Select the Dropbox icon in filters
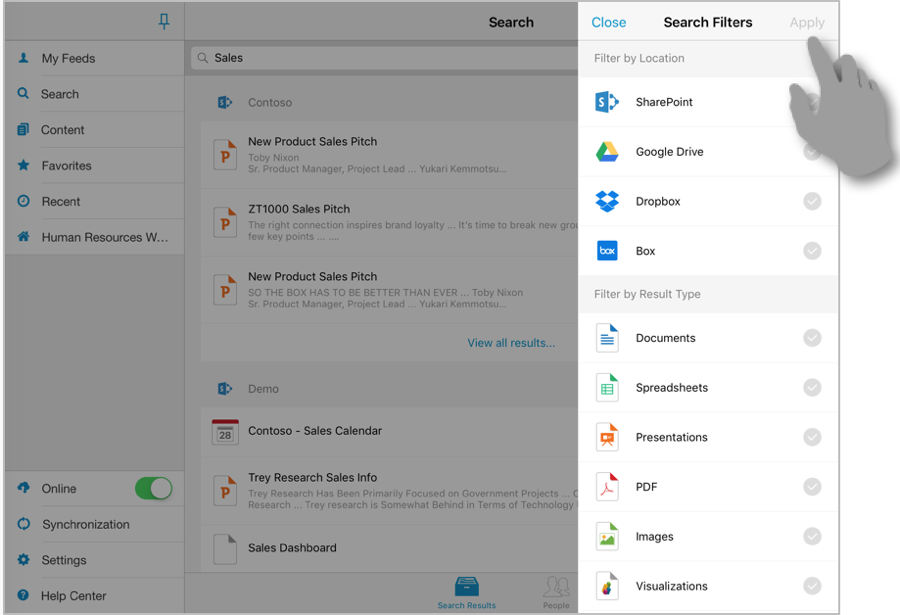Screen dimensions: 900x615 (608, 201)
